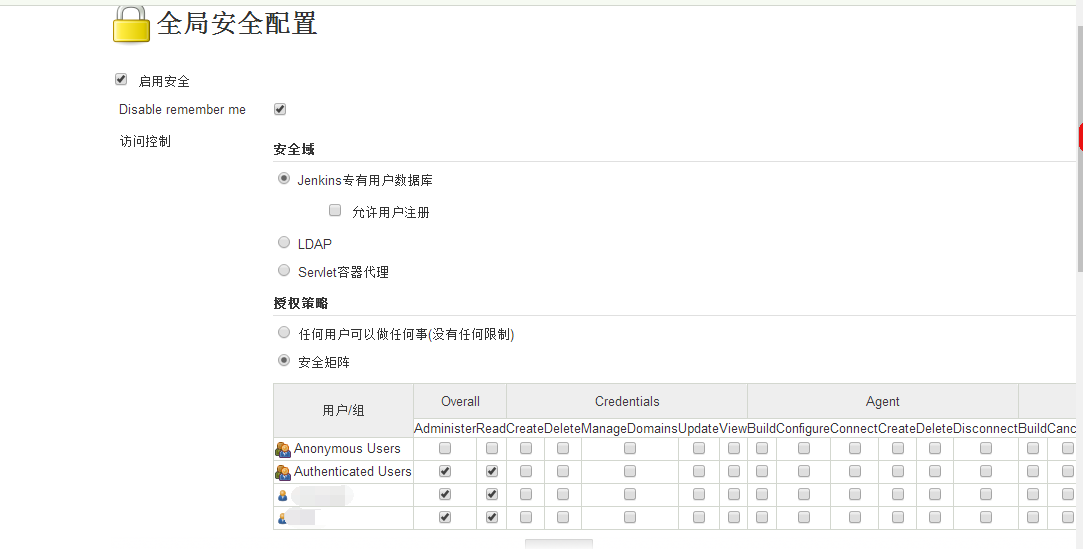This screenshot has width=1083, height=549.
Task: Click the group icon beside Authenticated Users
Action: [x=283, y=472]
